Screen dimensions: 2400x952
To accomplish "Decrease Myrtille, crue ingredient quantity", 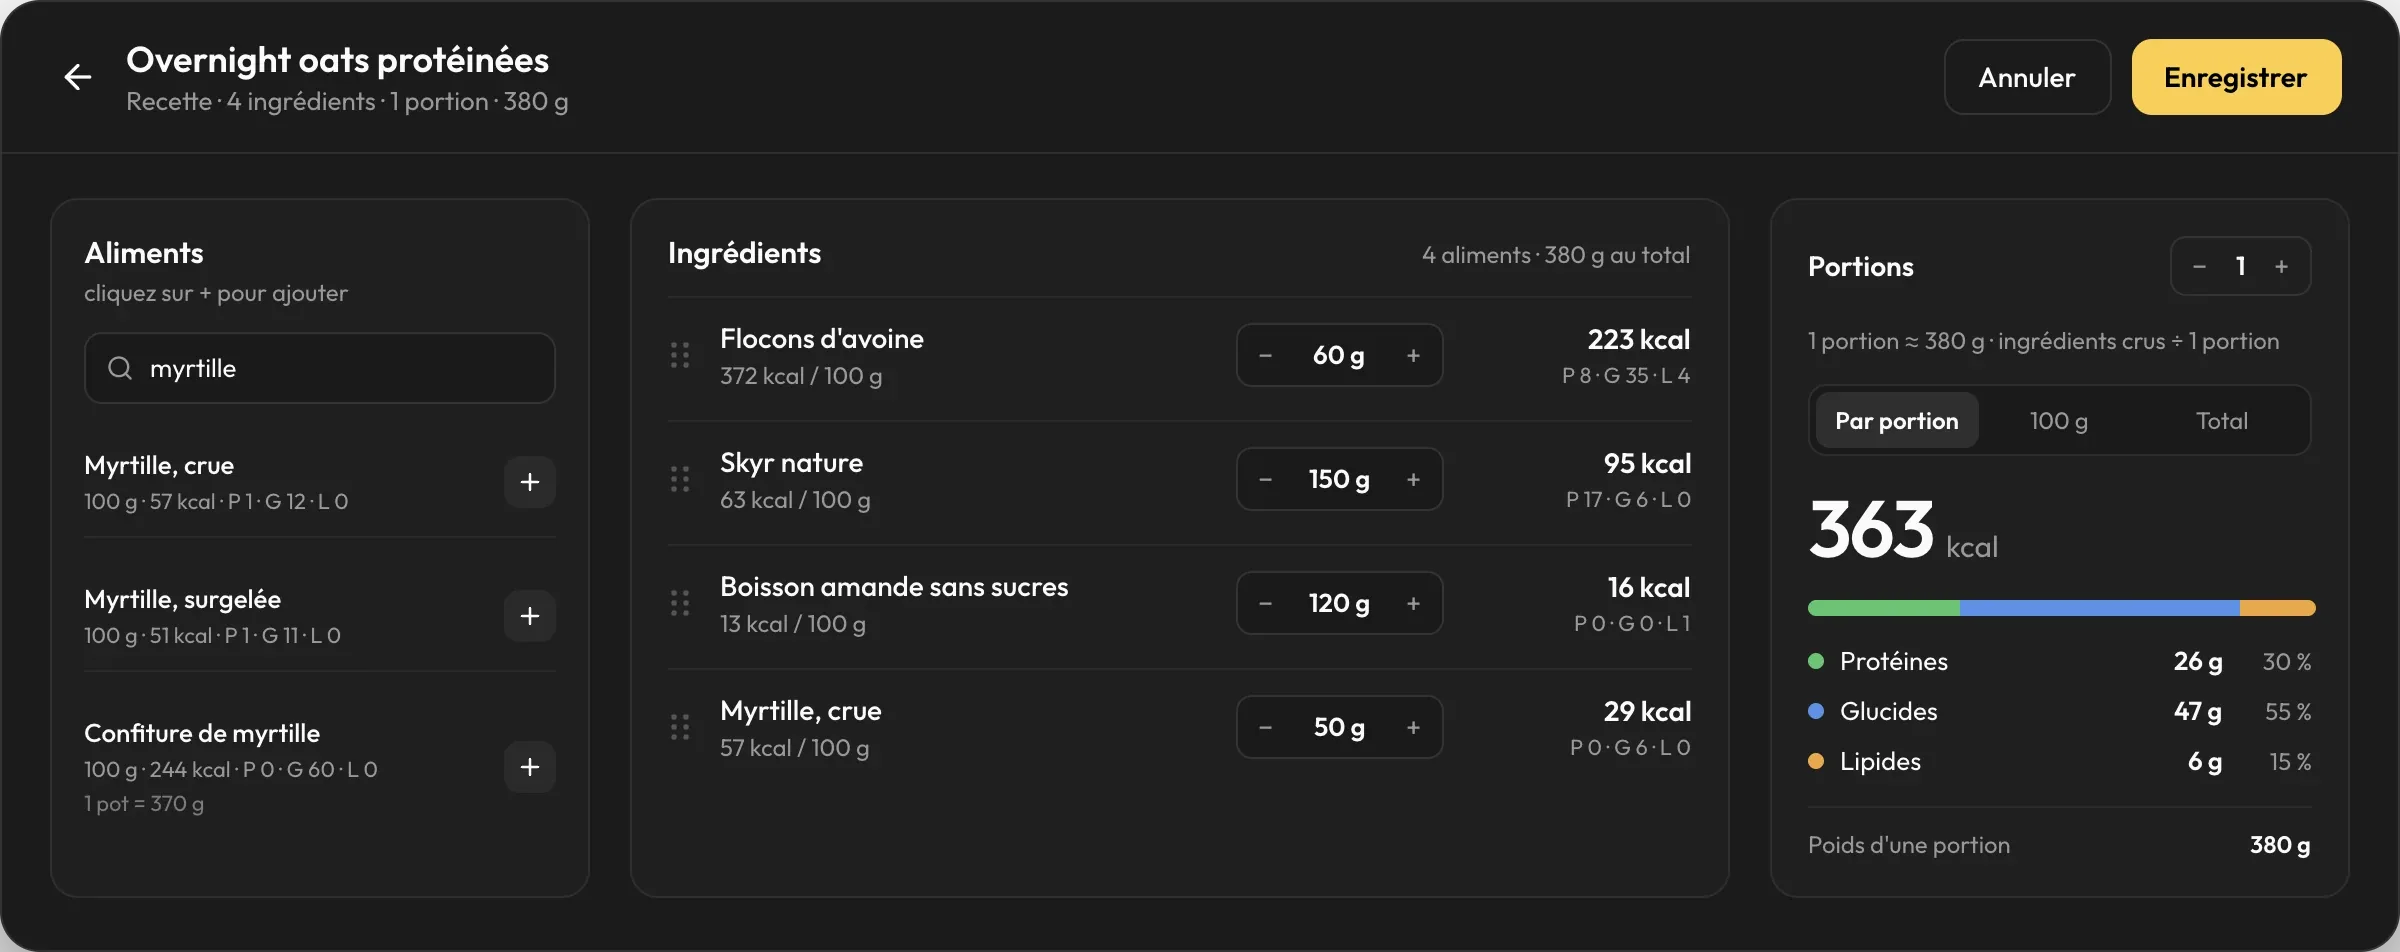I will point(1265,727).
